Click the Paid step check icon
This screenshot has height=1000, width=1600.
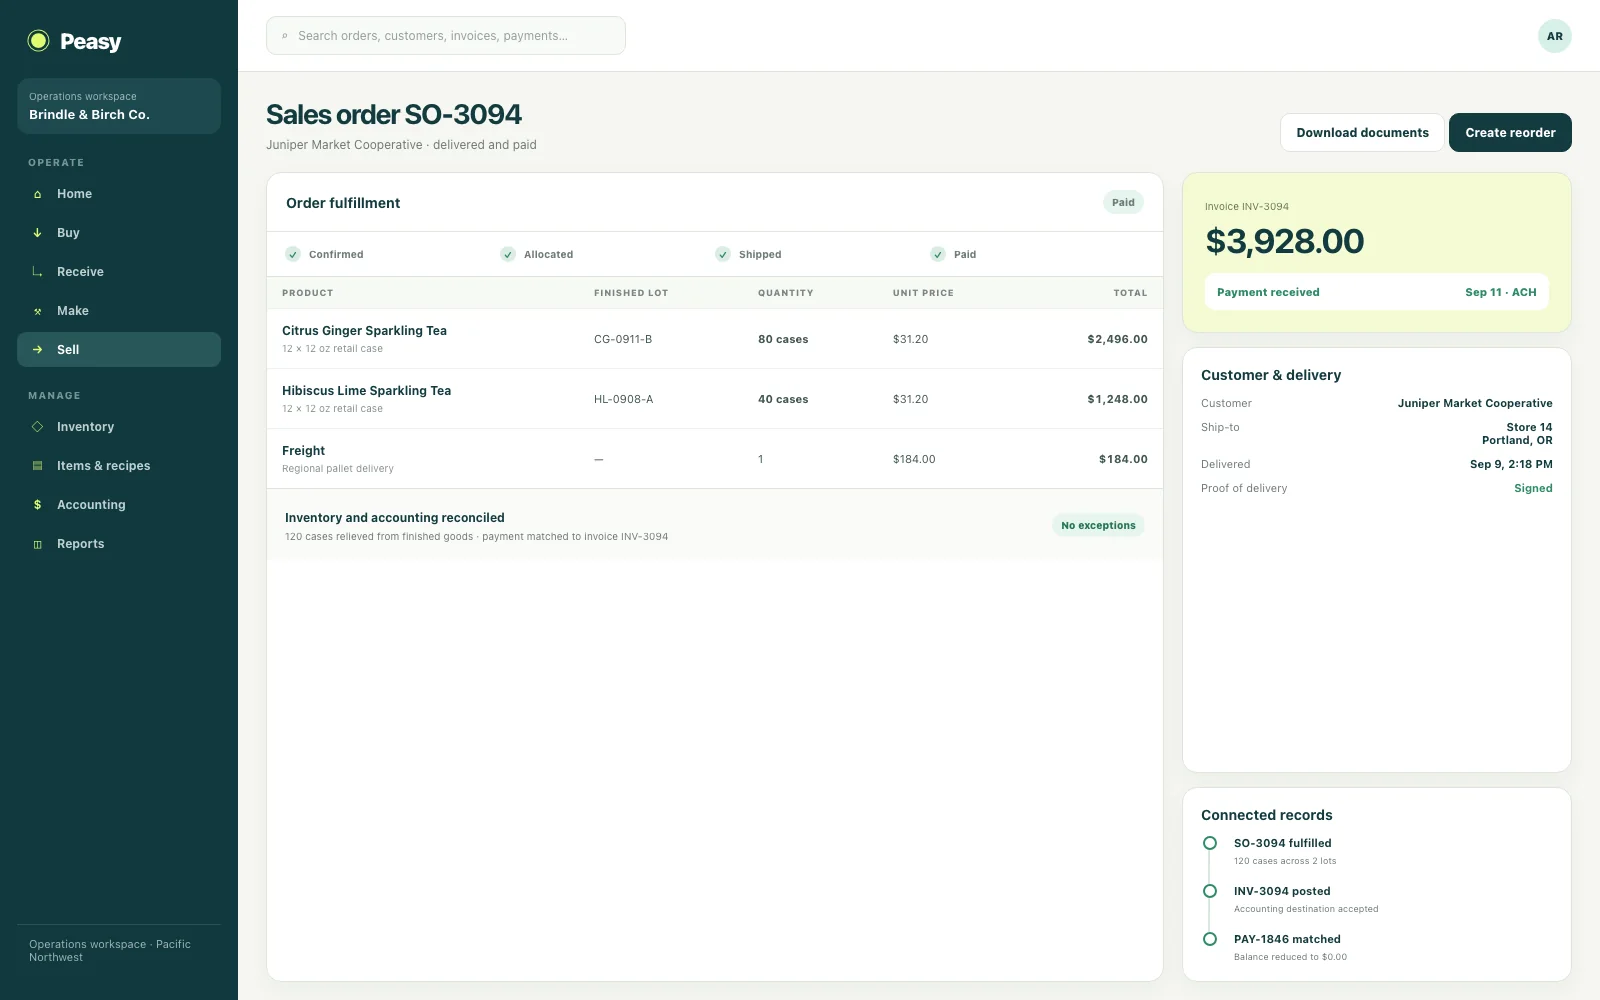[x=938, y=254]
